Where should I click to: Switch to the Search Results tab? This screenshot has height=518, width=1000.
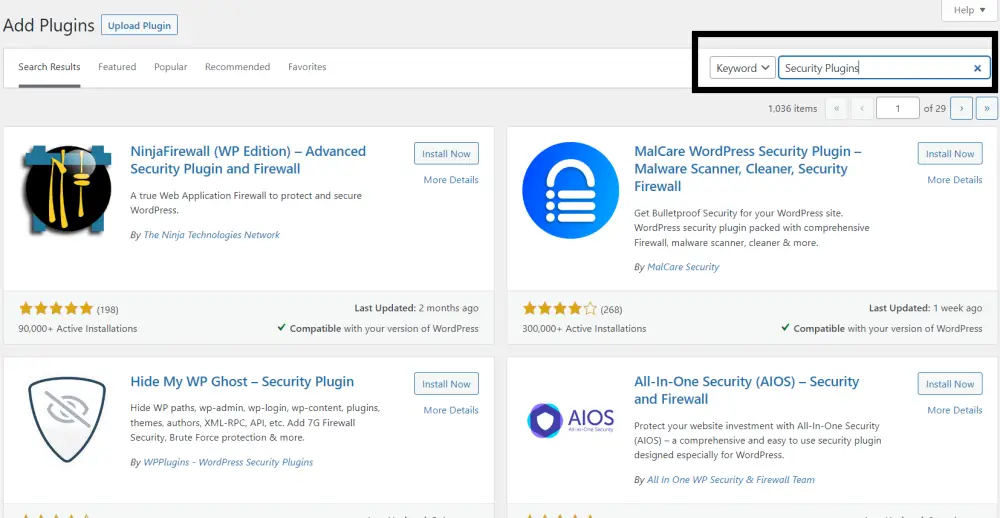[x=49, y=67]
